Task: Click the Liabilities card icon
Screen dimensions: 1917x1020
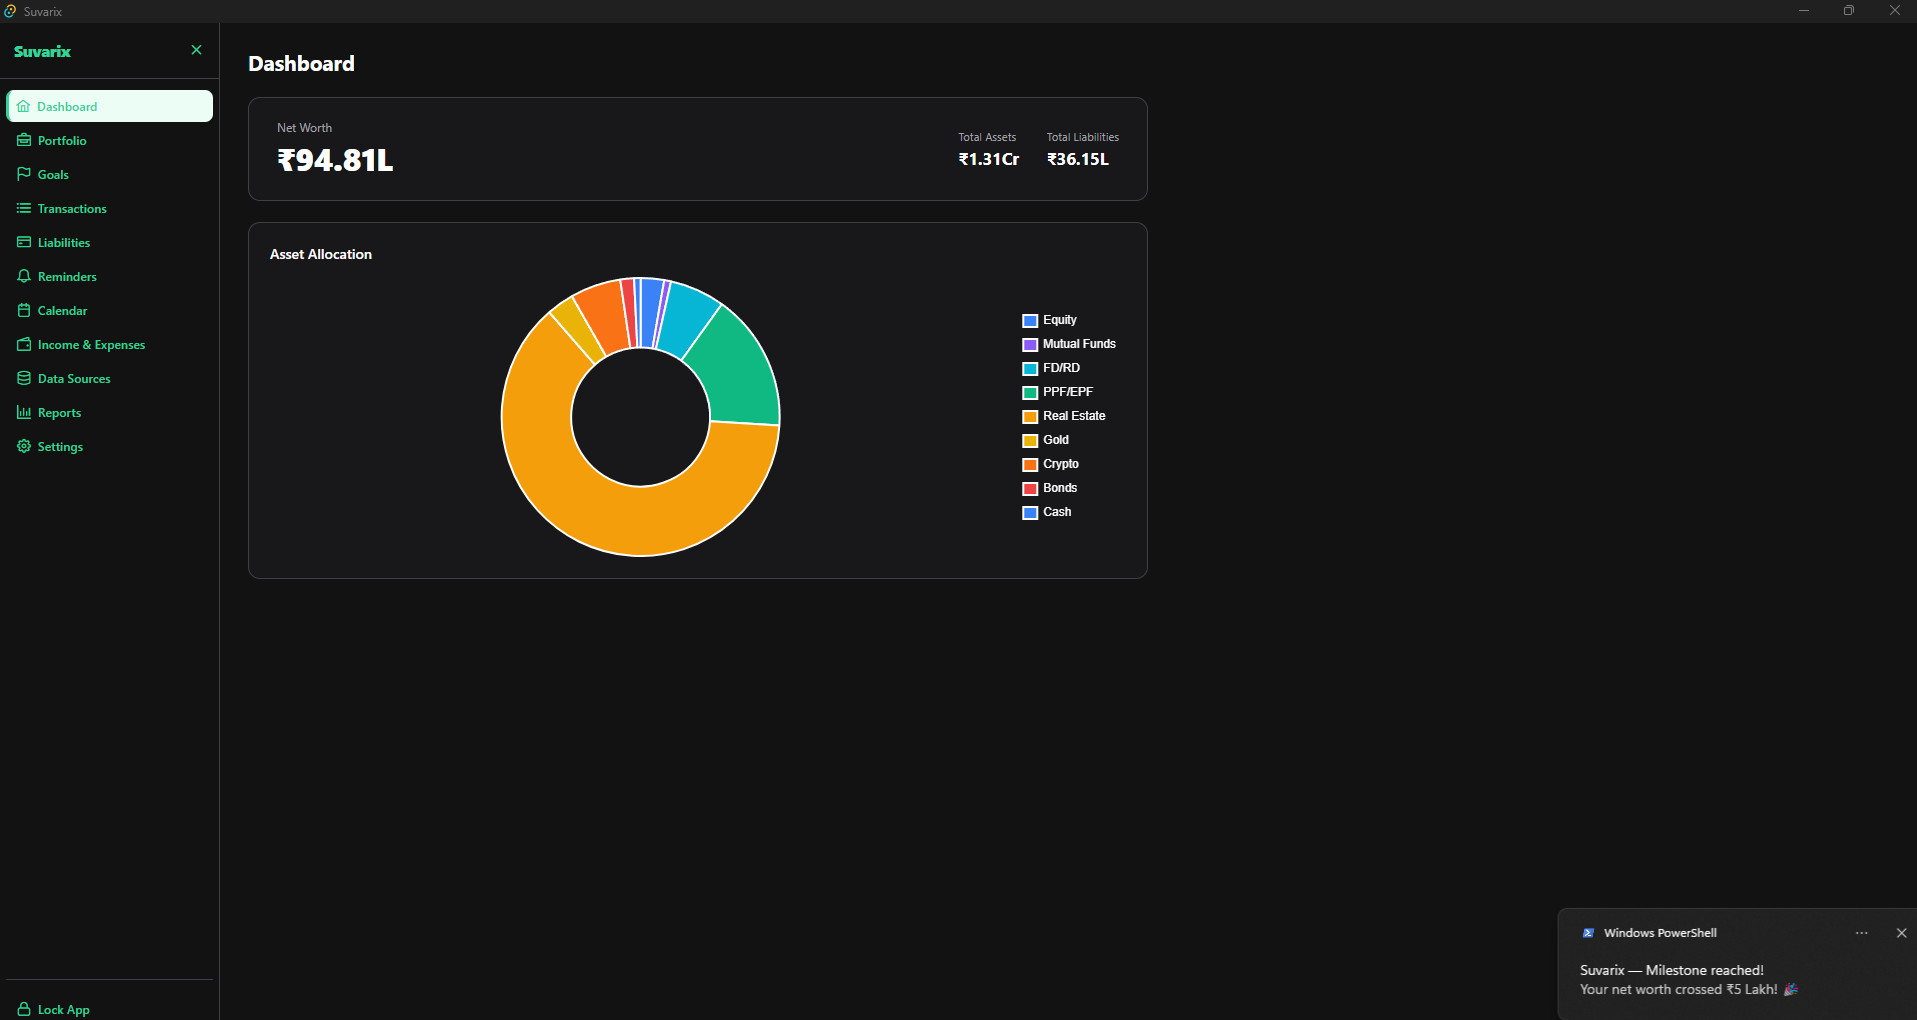Action: (24, 242)
